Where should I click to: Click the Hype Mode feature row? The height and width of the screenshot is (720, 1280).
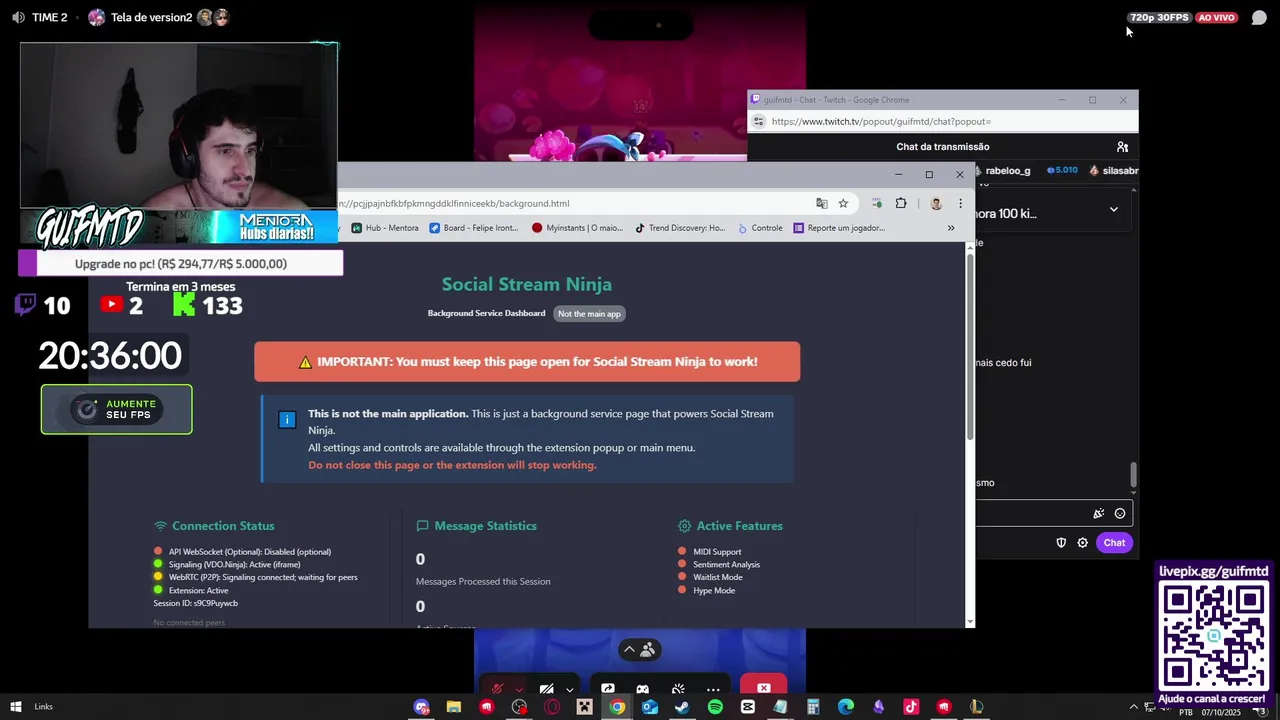point(706,590)
